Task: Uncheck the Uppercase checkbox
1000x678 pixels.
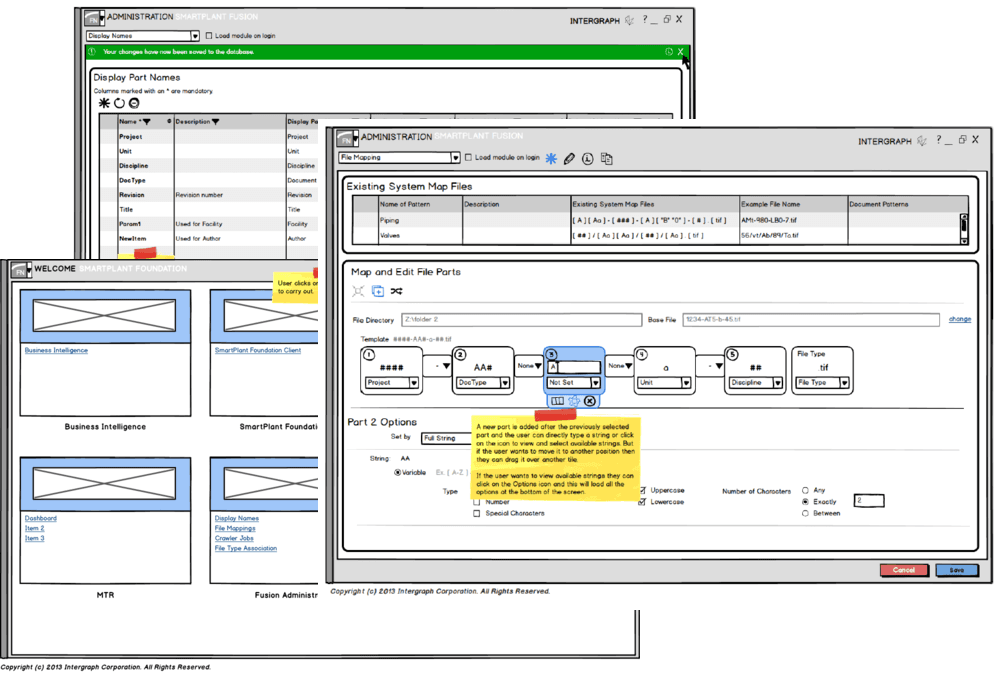Action: pyautogui.click(x=642, y=490)
